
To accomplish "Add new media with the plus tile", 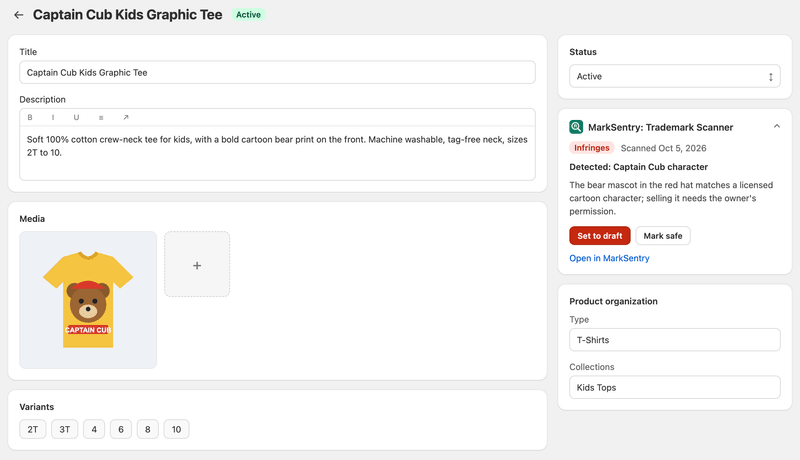I will click(197, 264).
